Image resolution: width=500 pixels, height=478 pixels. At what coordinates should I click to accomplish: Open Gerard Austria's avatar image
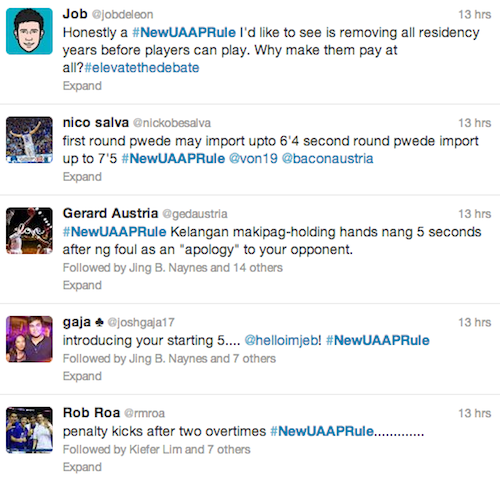[29, 231]
